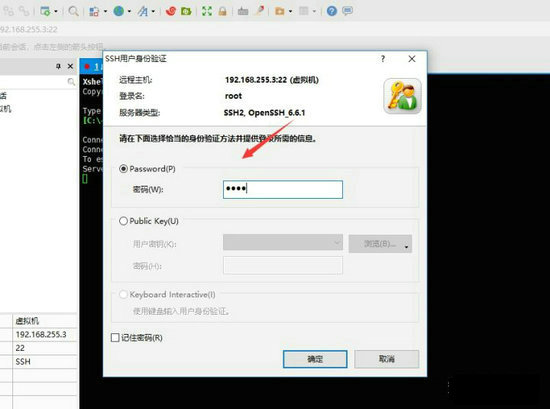Open the globe encoding icon in toolbar
Viewport: 550px width, 409px height.
[119, 11]
